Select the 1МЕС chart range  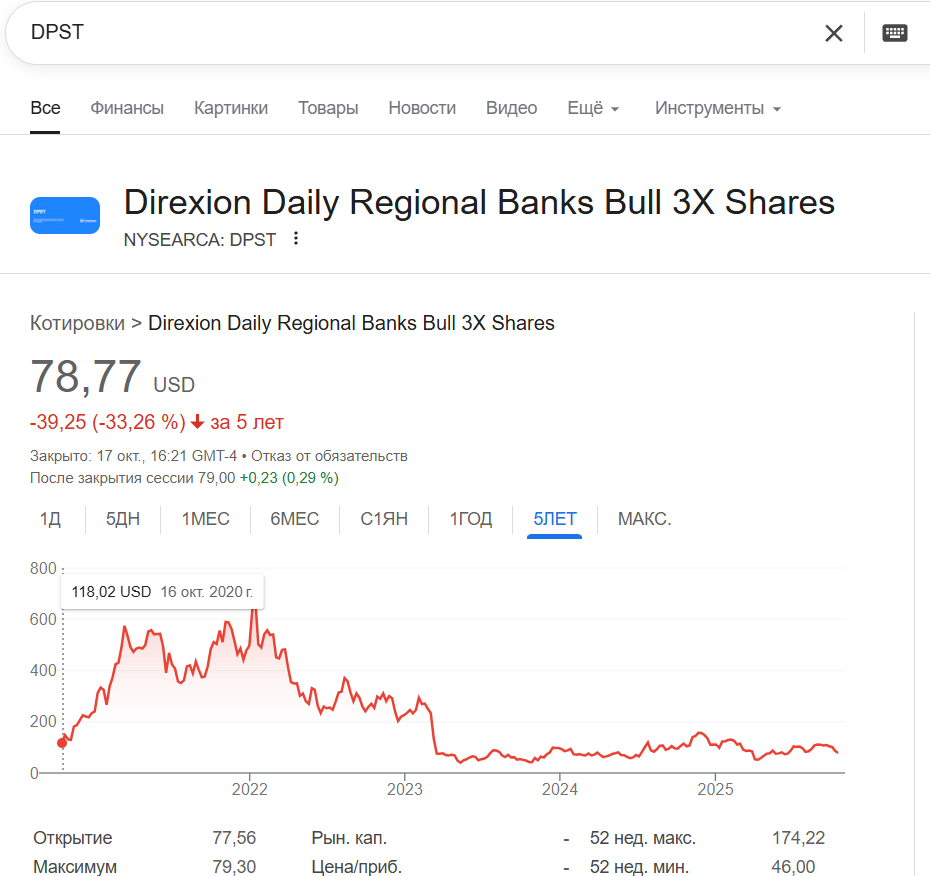click(x=205, y=519)
